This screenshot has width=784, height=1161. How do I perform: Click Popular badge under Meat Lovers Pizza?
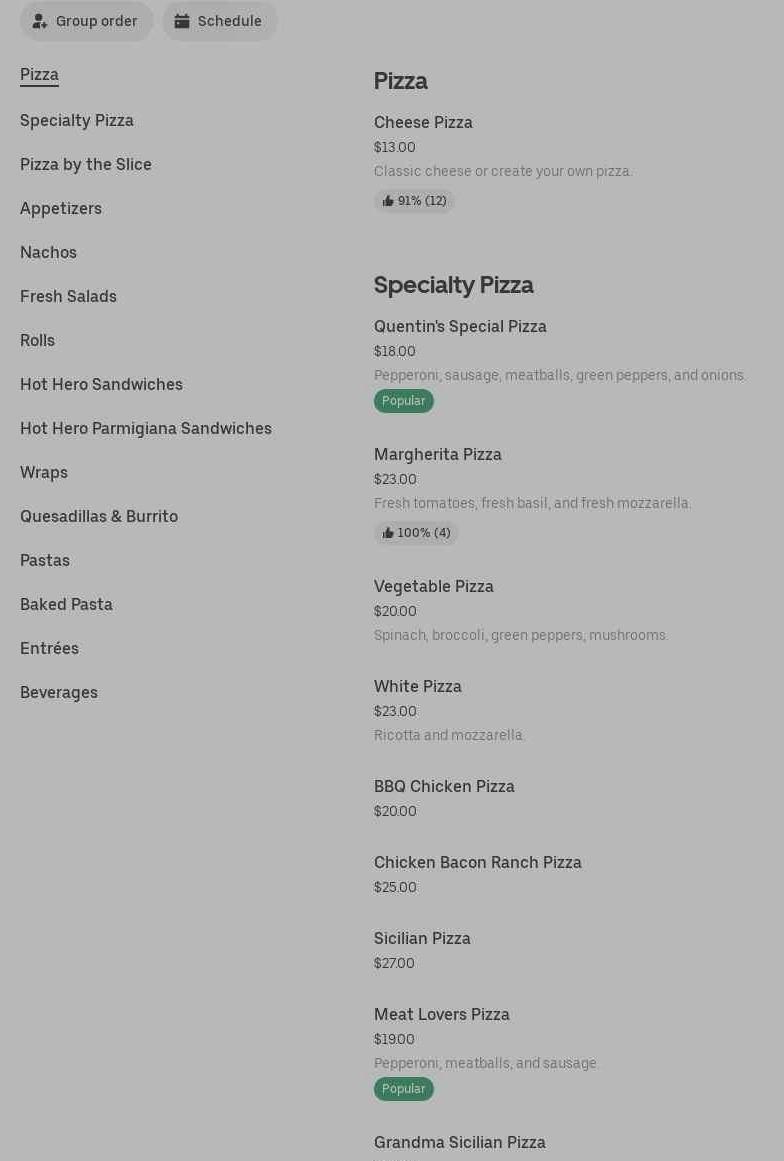coord(404,1089)
